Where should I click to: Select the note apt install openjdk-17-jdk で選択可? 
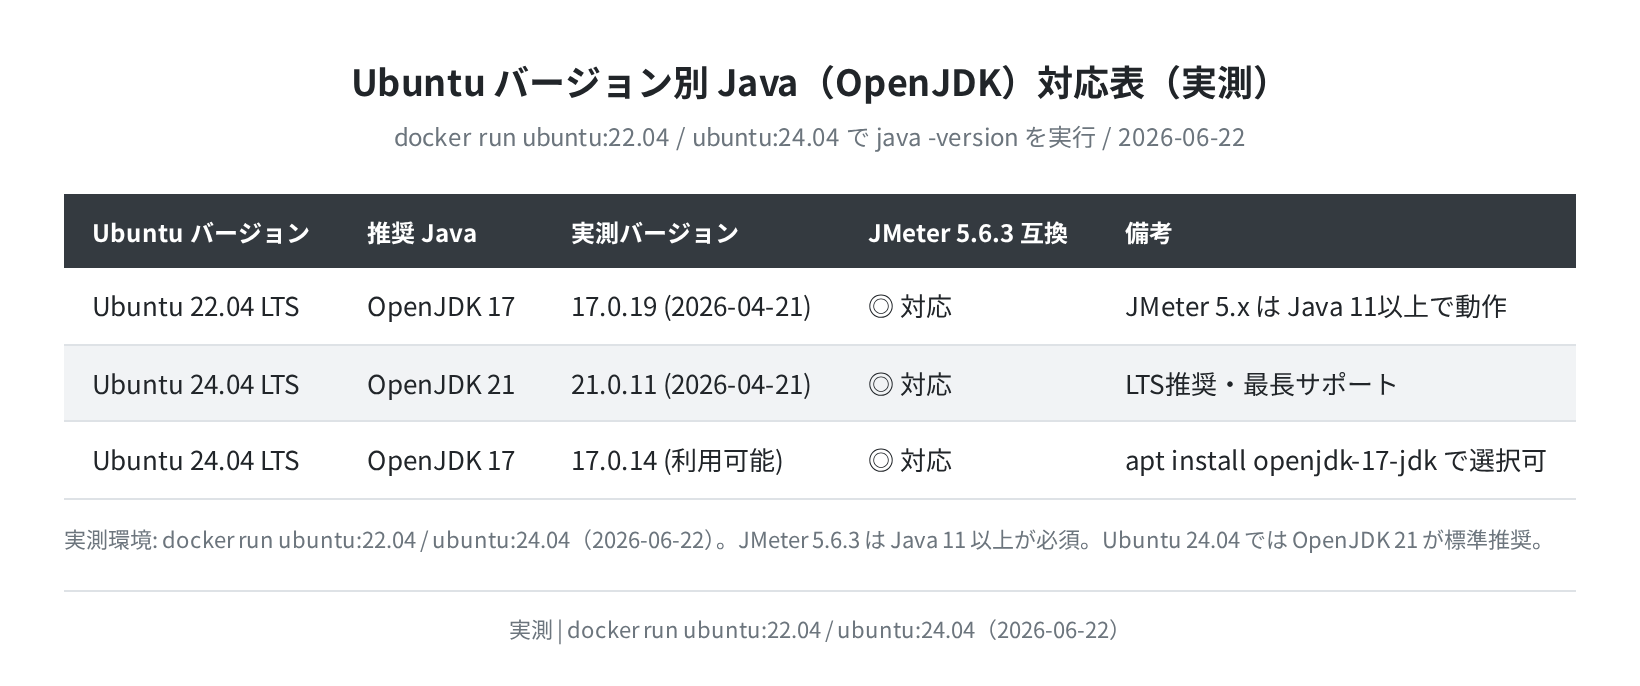pos(1335,460)
